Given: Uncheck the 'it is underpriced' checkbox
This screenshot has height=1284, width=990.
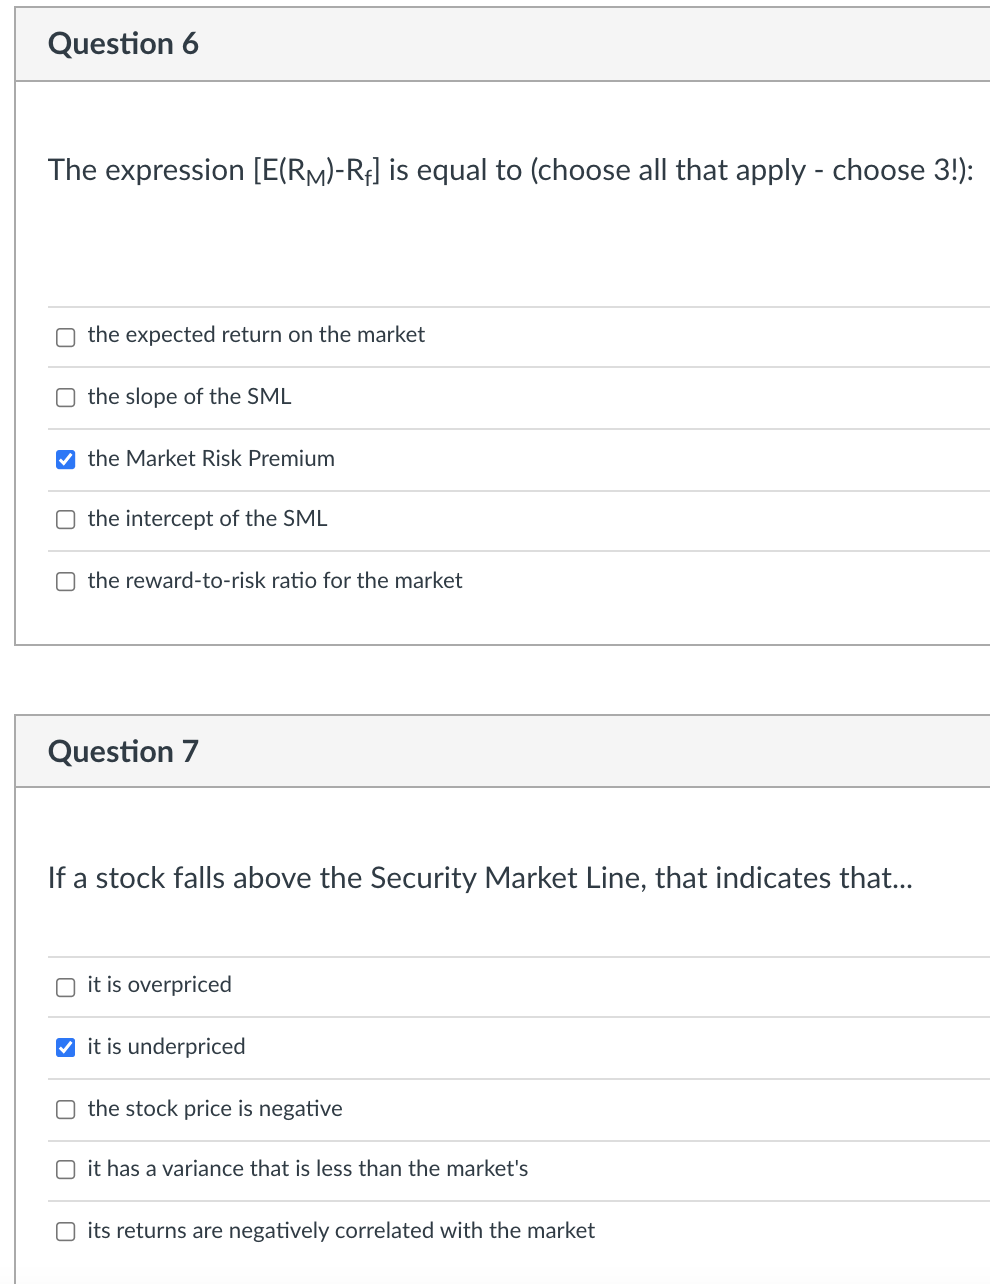Looking at the screenshot, I should coord(65,1048).
